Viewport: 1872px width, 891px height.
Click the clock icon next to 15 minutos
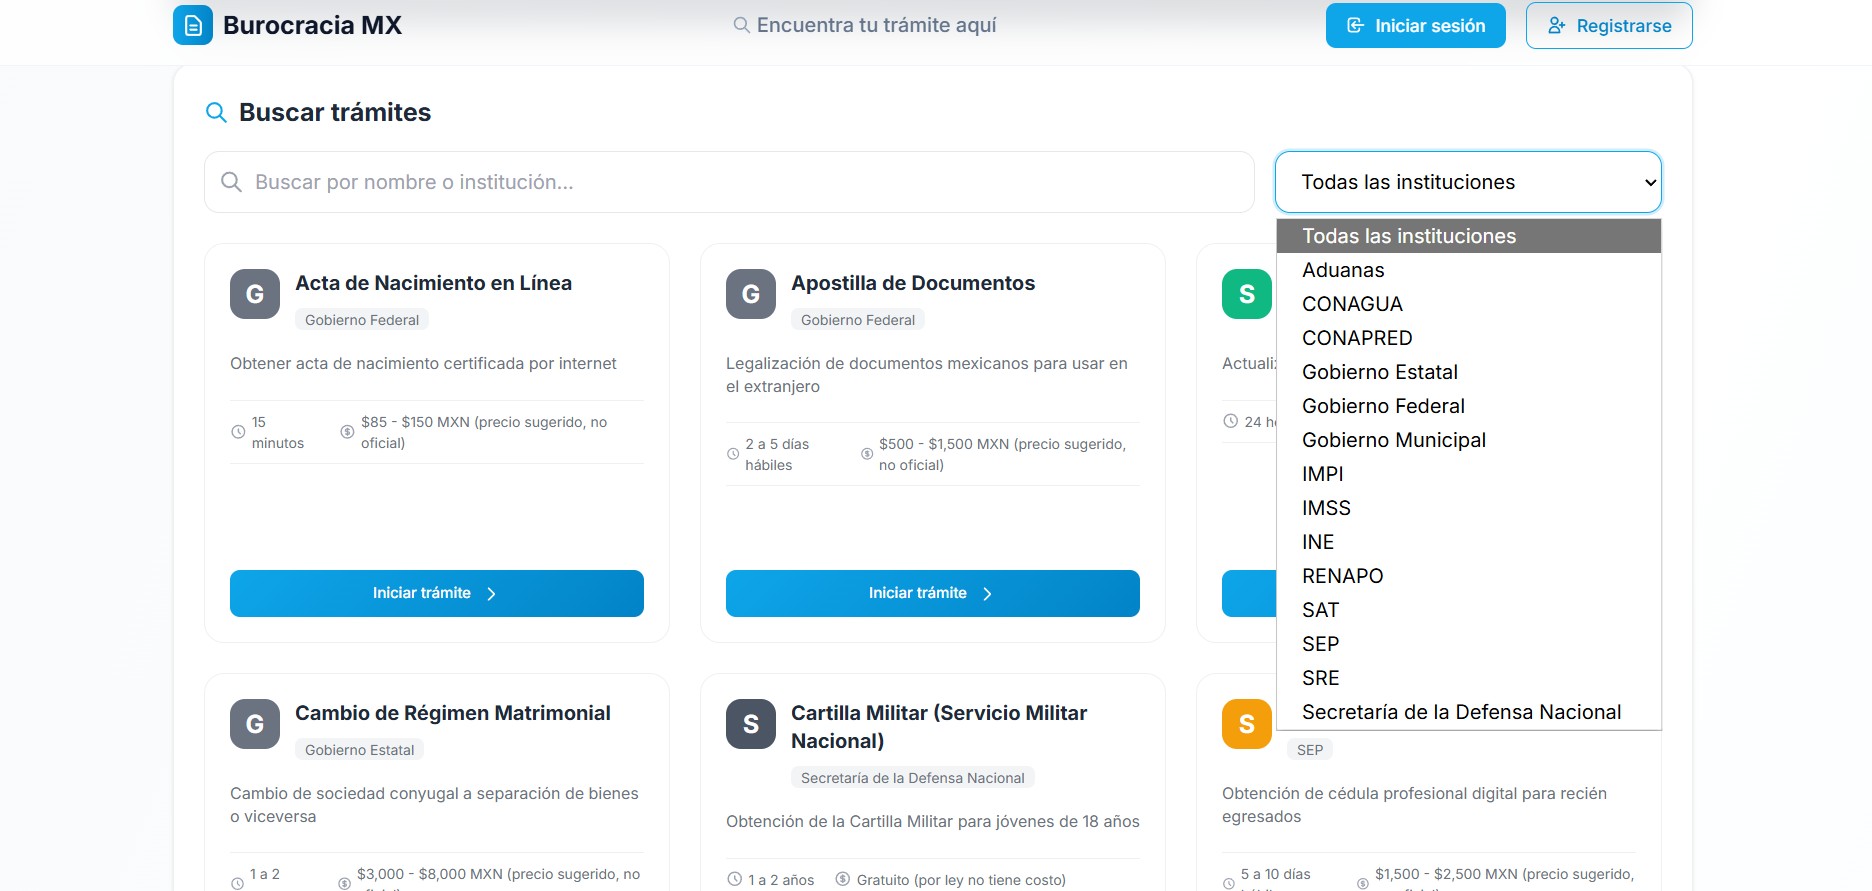[x=238, y=432]
